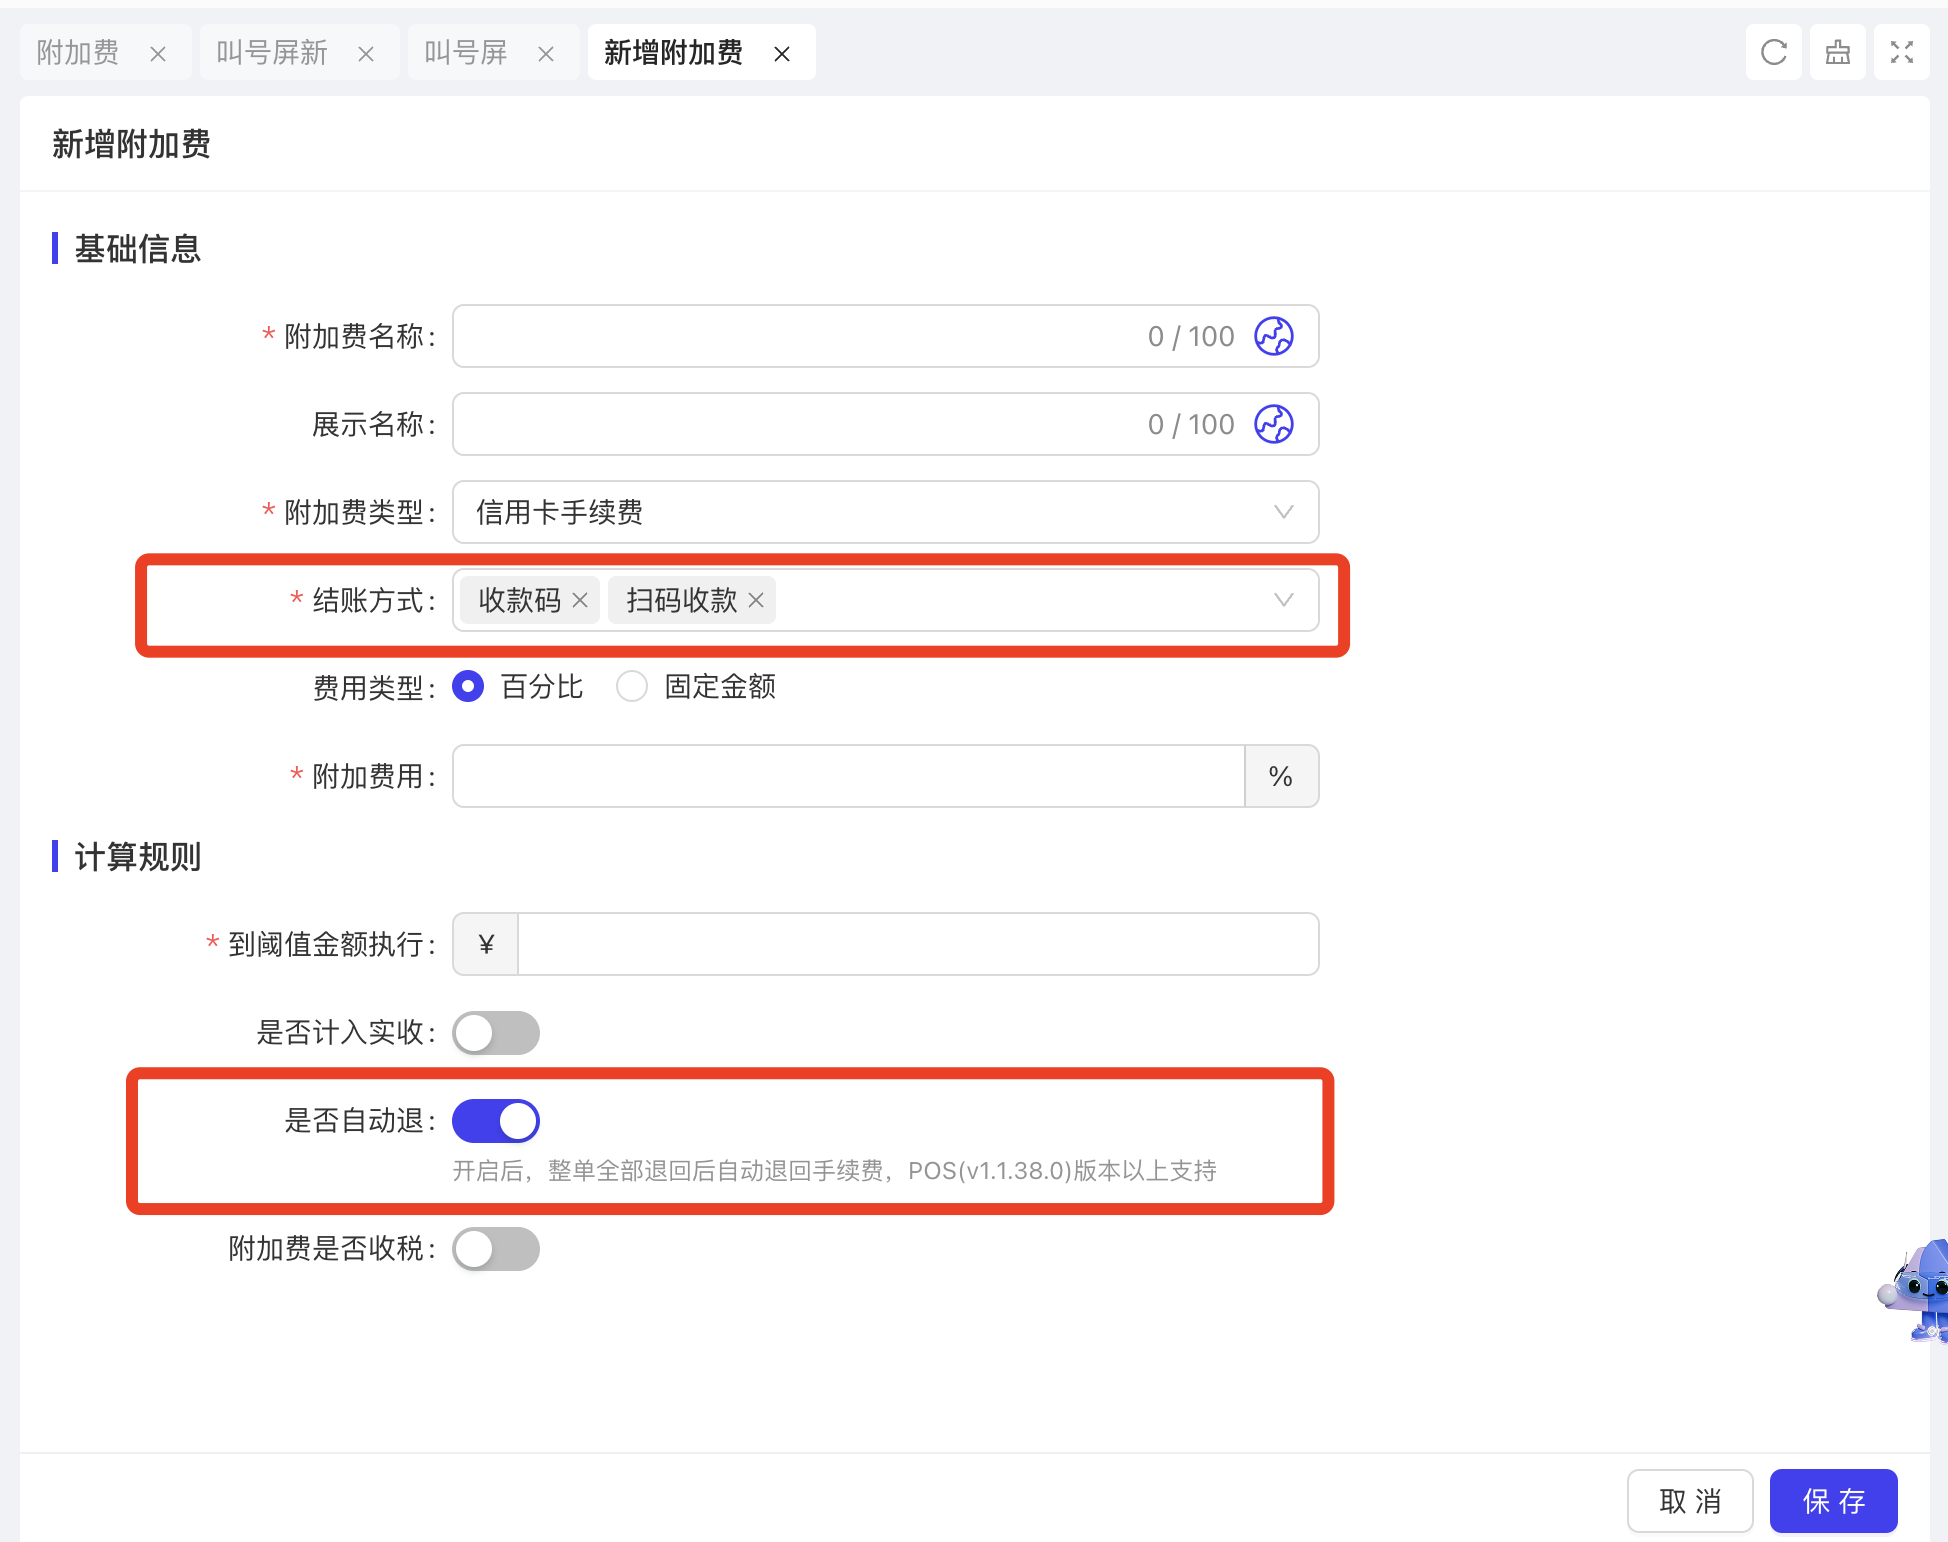Switch to the 附加费 tab

78,52
